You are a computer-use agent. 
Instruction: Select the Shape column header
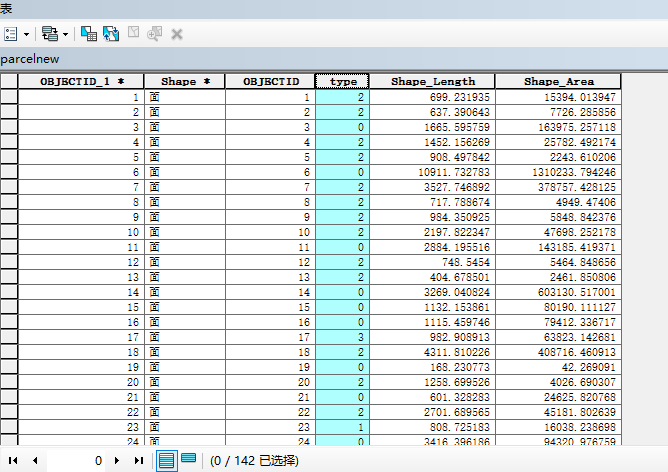tap(185, 81)
